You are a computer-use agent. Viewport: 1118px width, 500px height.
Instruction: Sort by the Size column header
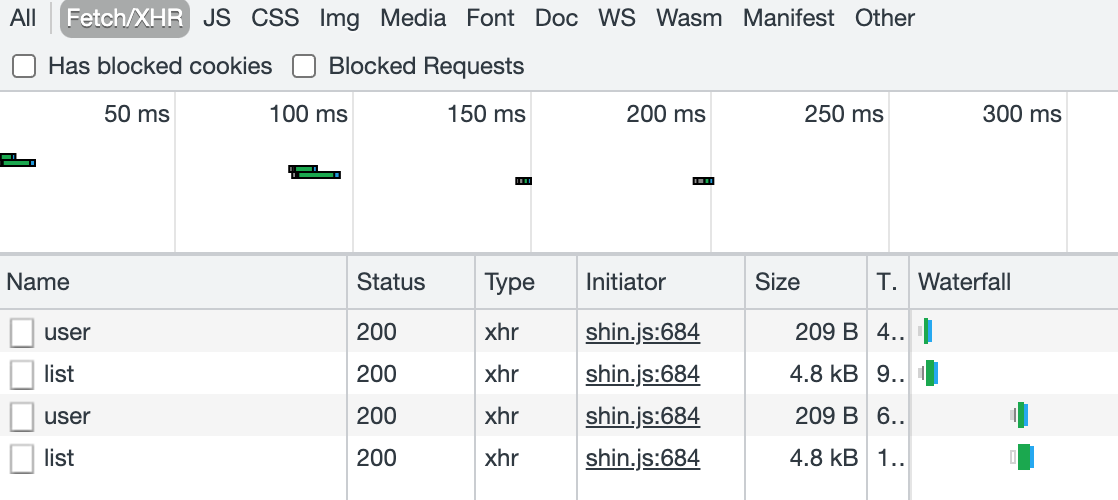(x=777, y=282)
